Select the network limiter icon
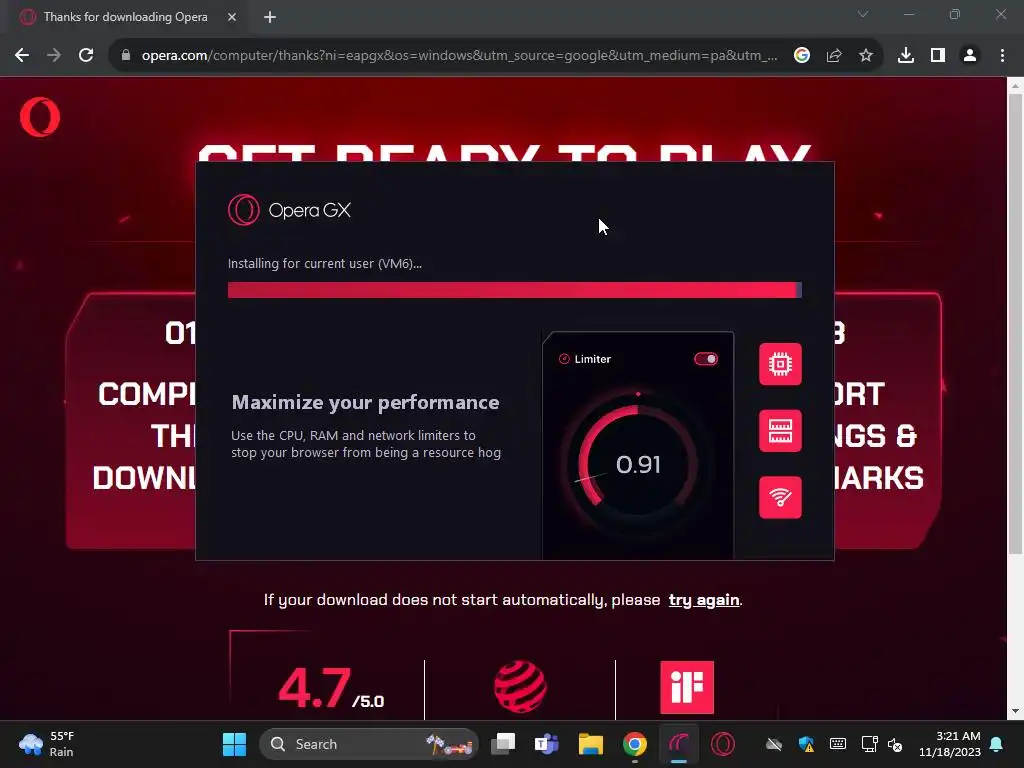This screenshot has height=768, width=1024. (780, 497)
